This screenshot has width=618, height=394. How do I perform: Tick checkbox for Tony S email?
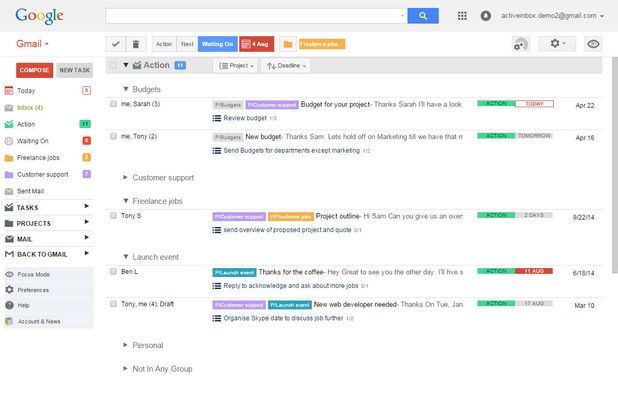click(114, 216)
